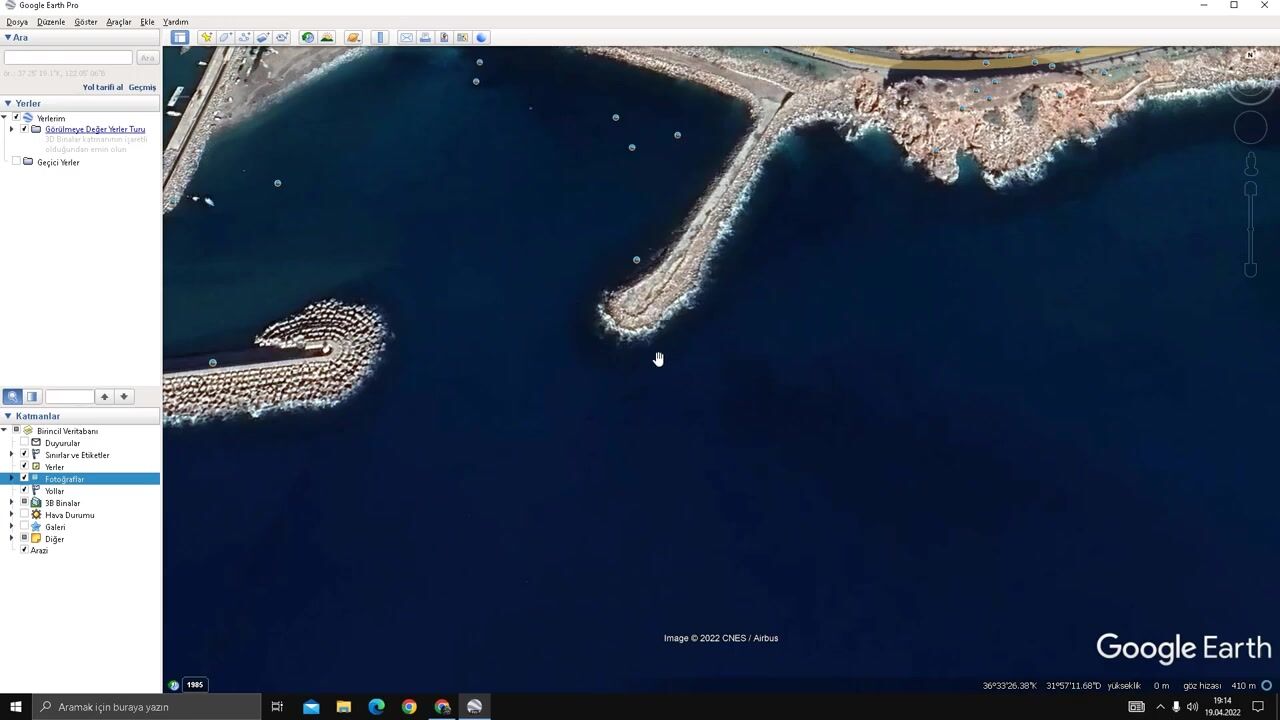Screen dimensions: 1280x720
Task: Click the Yol tarifi al link
Action: pyautogui.click(x=102, y=87)
